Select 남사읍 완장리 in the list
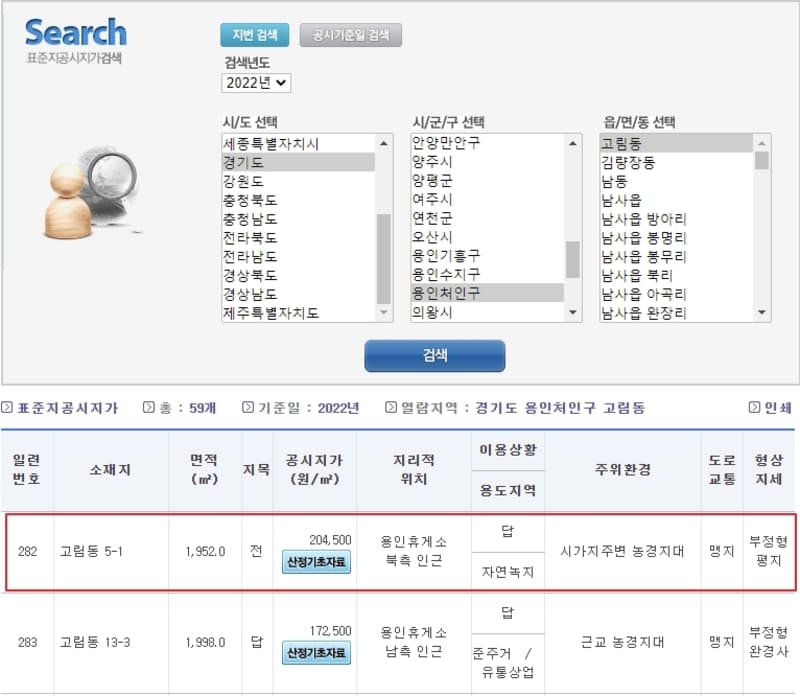 (x=676, y=312)
